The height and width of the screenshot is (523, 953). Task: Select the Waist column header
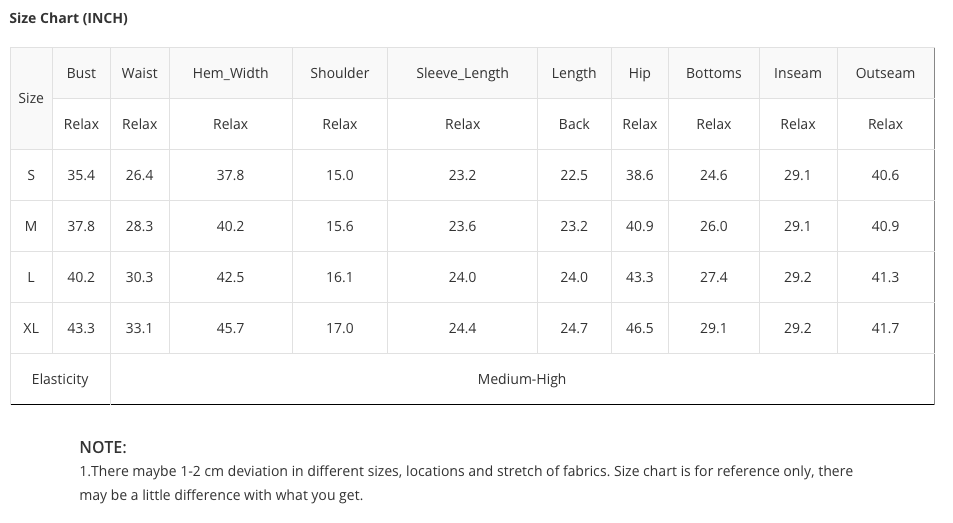139,73
